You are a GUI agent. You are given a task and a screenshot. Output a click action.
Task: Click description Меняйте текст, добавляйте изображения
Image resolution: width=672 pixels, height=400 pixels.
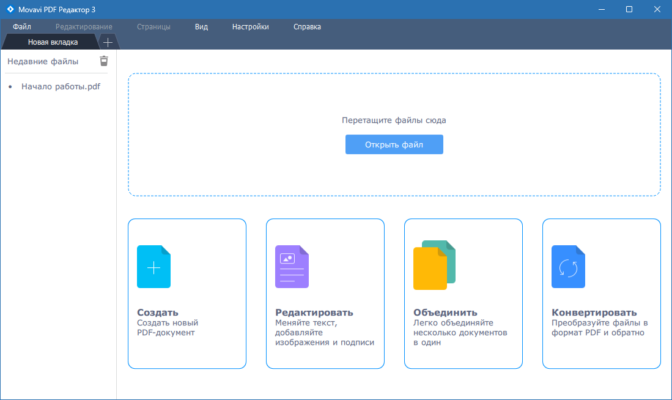[325, 332]
